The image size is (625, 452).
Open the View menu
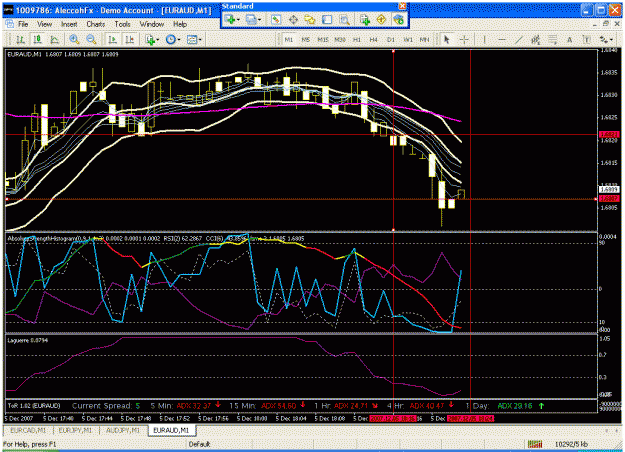45,24
